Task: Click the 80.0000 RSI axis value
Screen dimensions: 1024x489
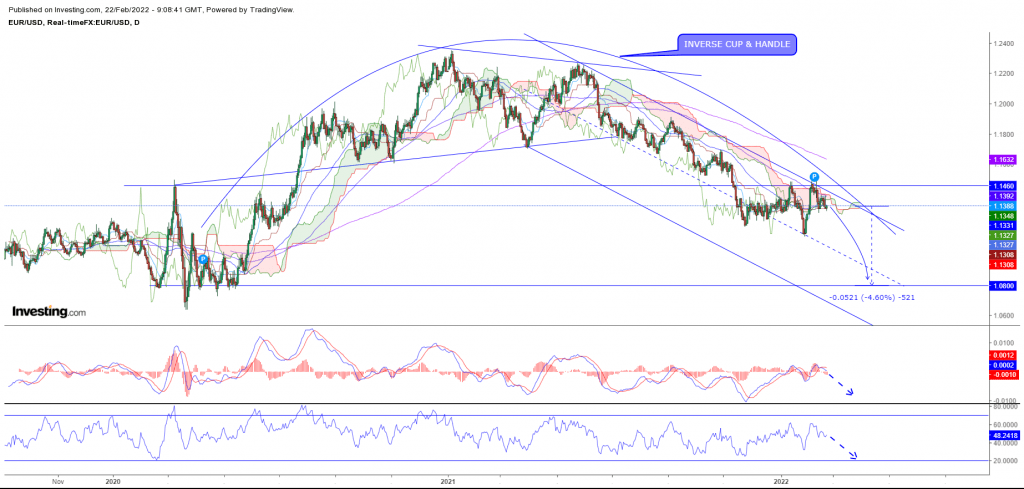Action: (1004, 406)
